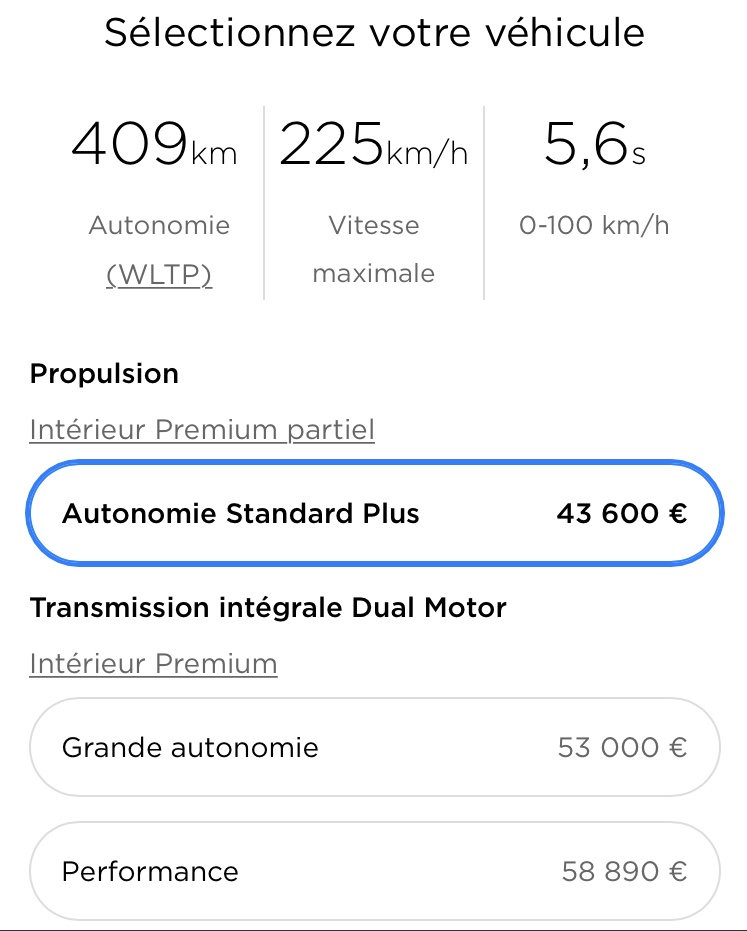Click the 5,6 acceleration figure
The height and width of the screenshot is (931, 747).
coord(586,146)
